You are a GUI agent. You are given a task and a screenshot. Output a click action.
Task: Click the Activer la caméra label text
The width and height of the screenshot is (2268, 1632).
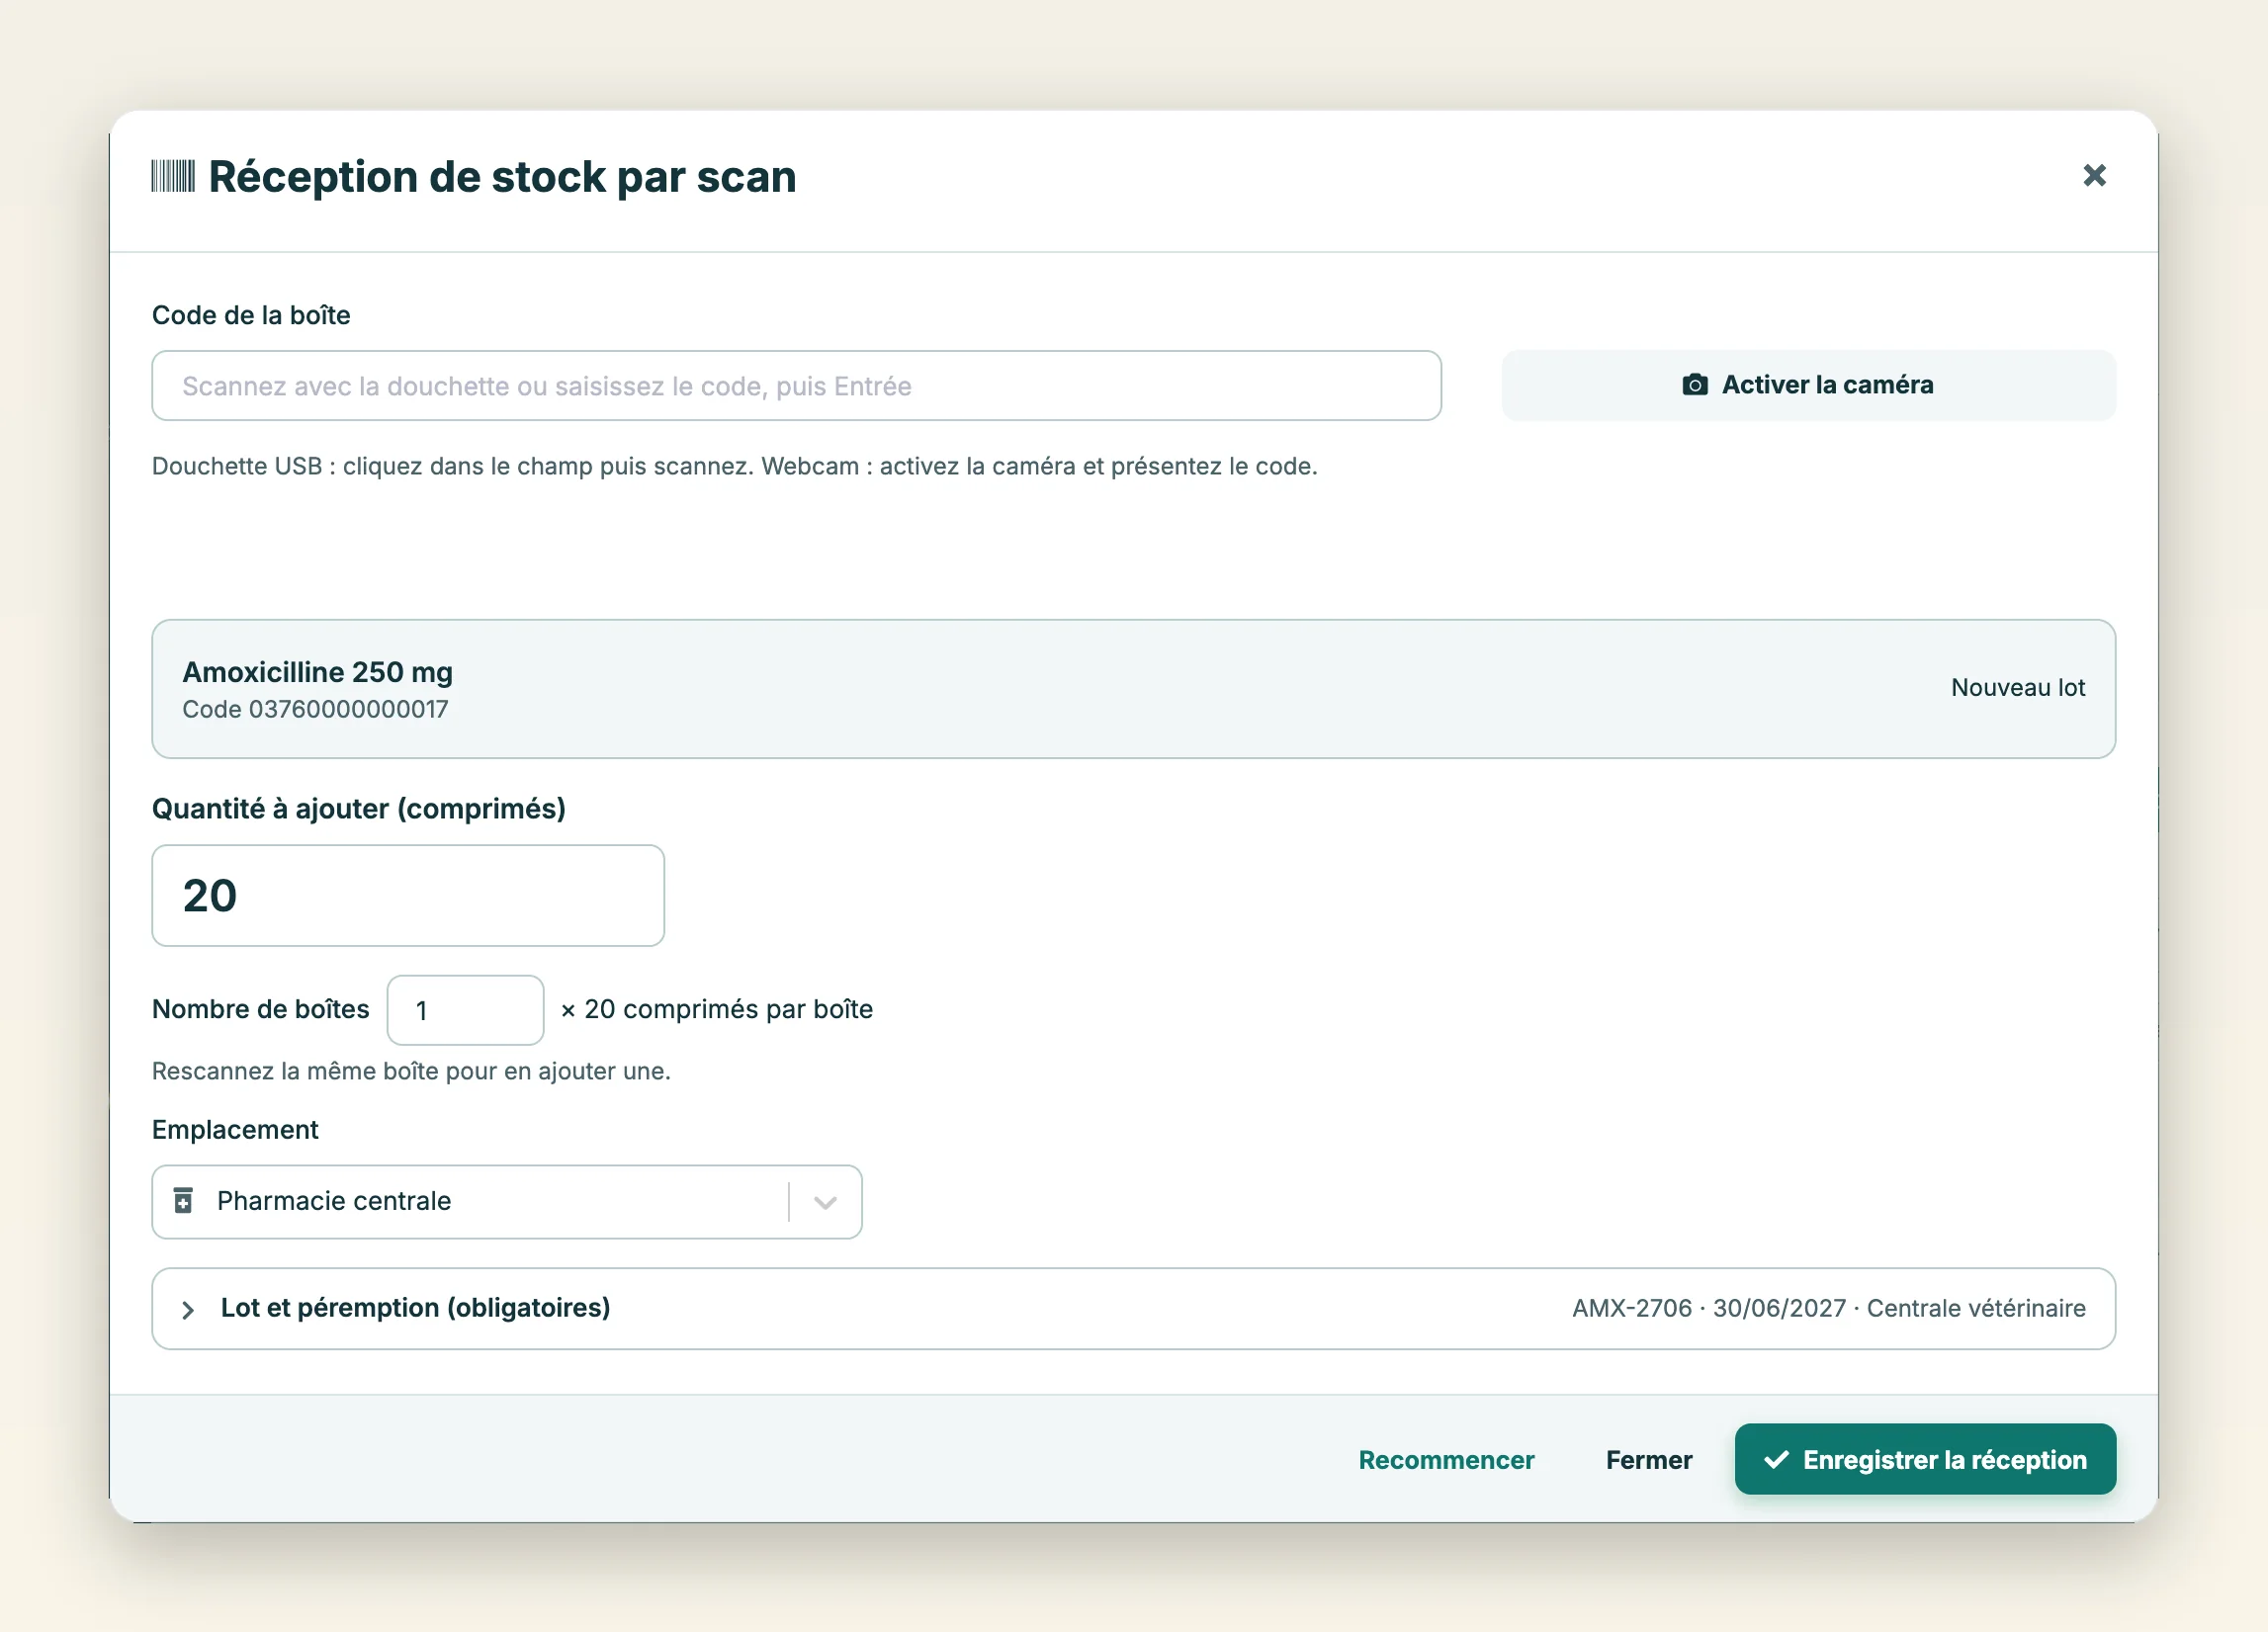1827,385
